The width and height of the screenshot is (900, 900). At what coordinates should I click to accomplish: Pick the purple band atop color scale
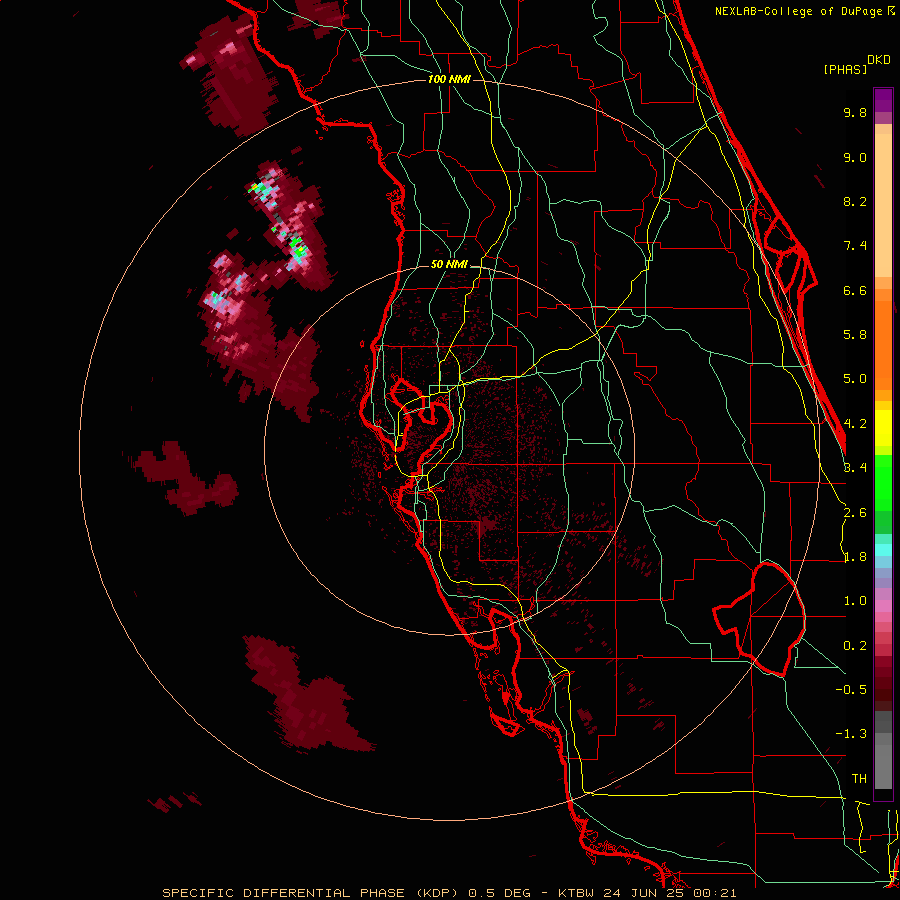(x=883, y=100)
